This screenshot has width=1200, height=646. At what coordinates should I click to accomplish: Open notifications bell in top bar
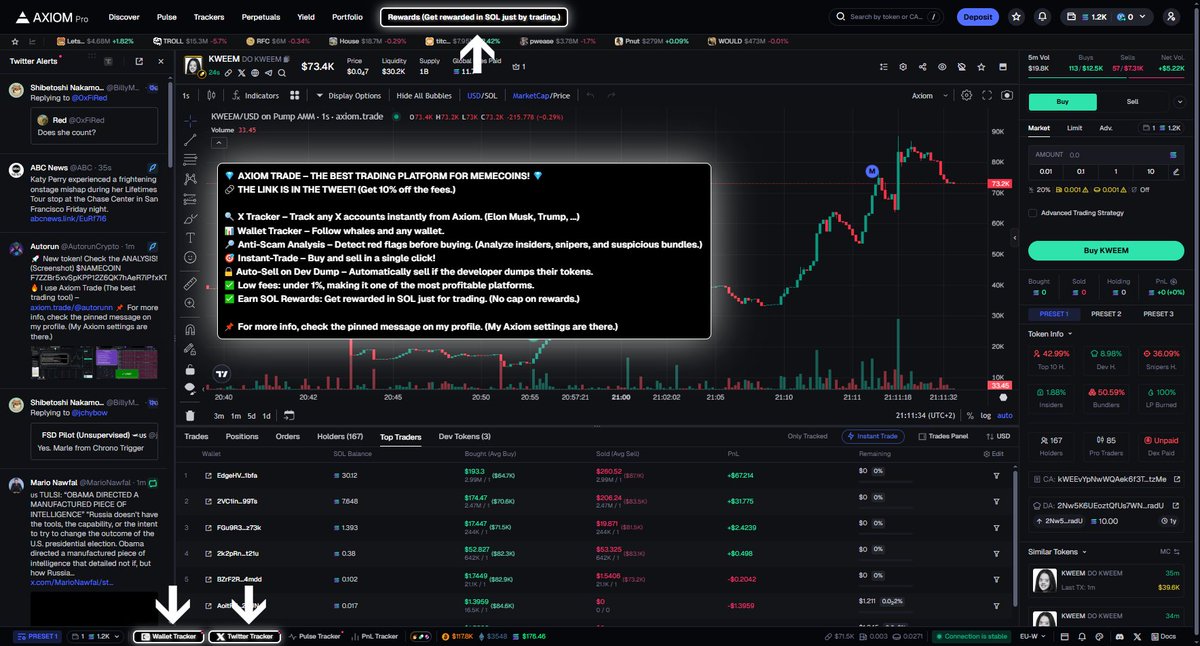[x=1042, y=16]
